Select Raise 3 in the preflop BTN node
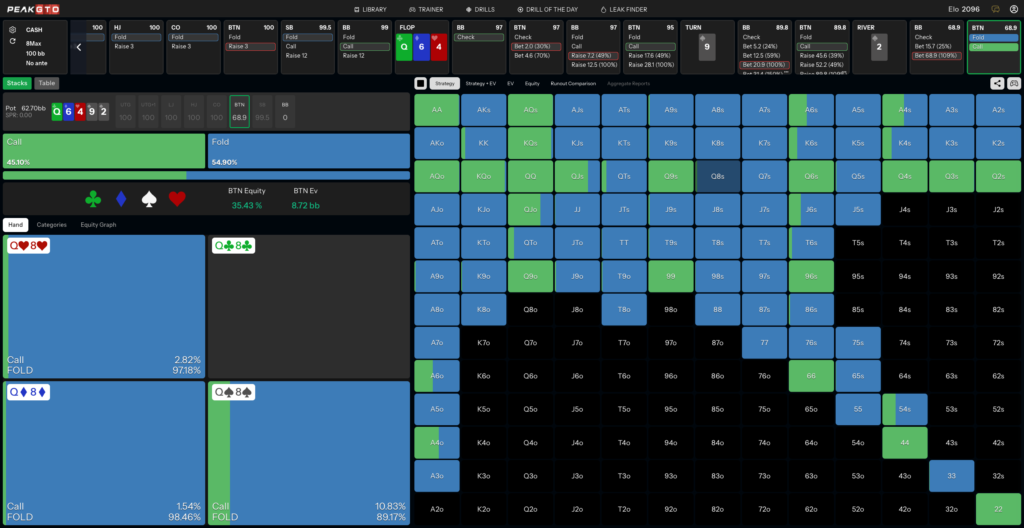 click(x=249, y=46)
